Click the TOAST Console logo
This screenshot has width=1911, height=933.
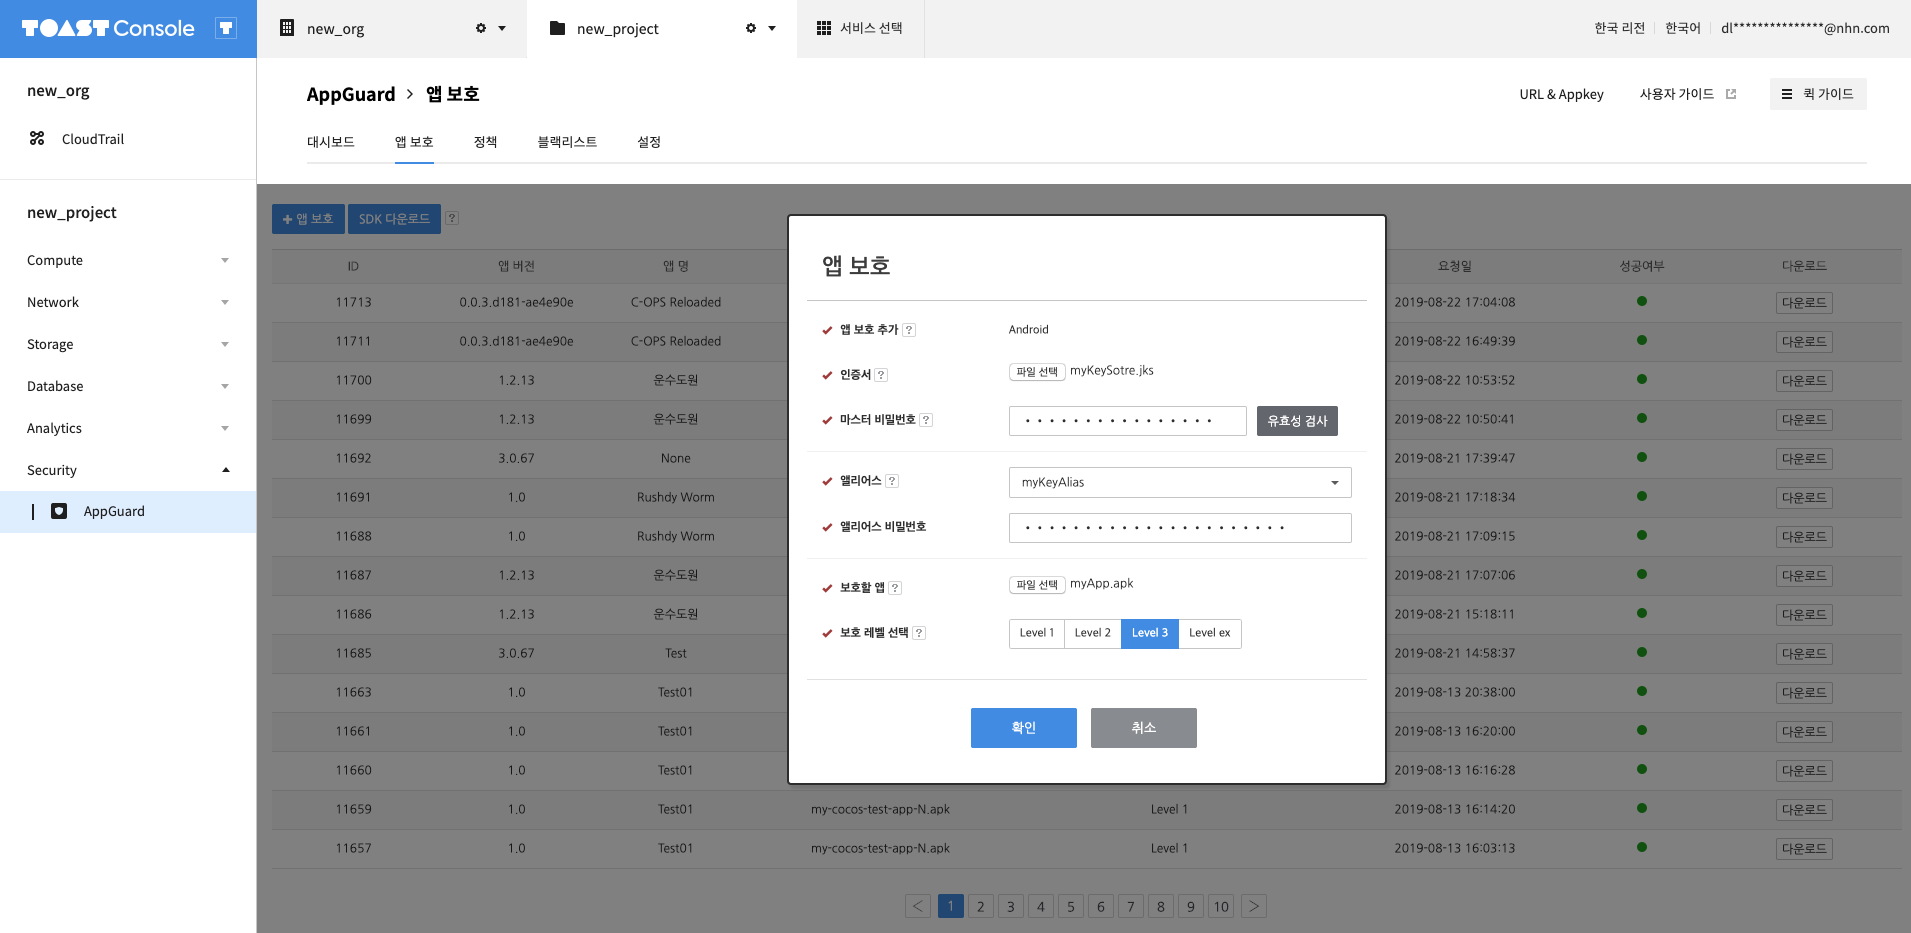click(x=108, y=28)
